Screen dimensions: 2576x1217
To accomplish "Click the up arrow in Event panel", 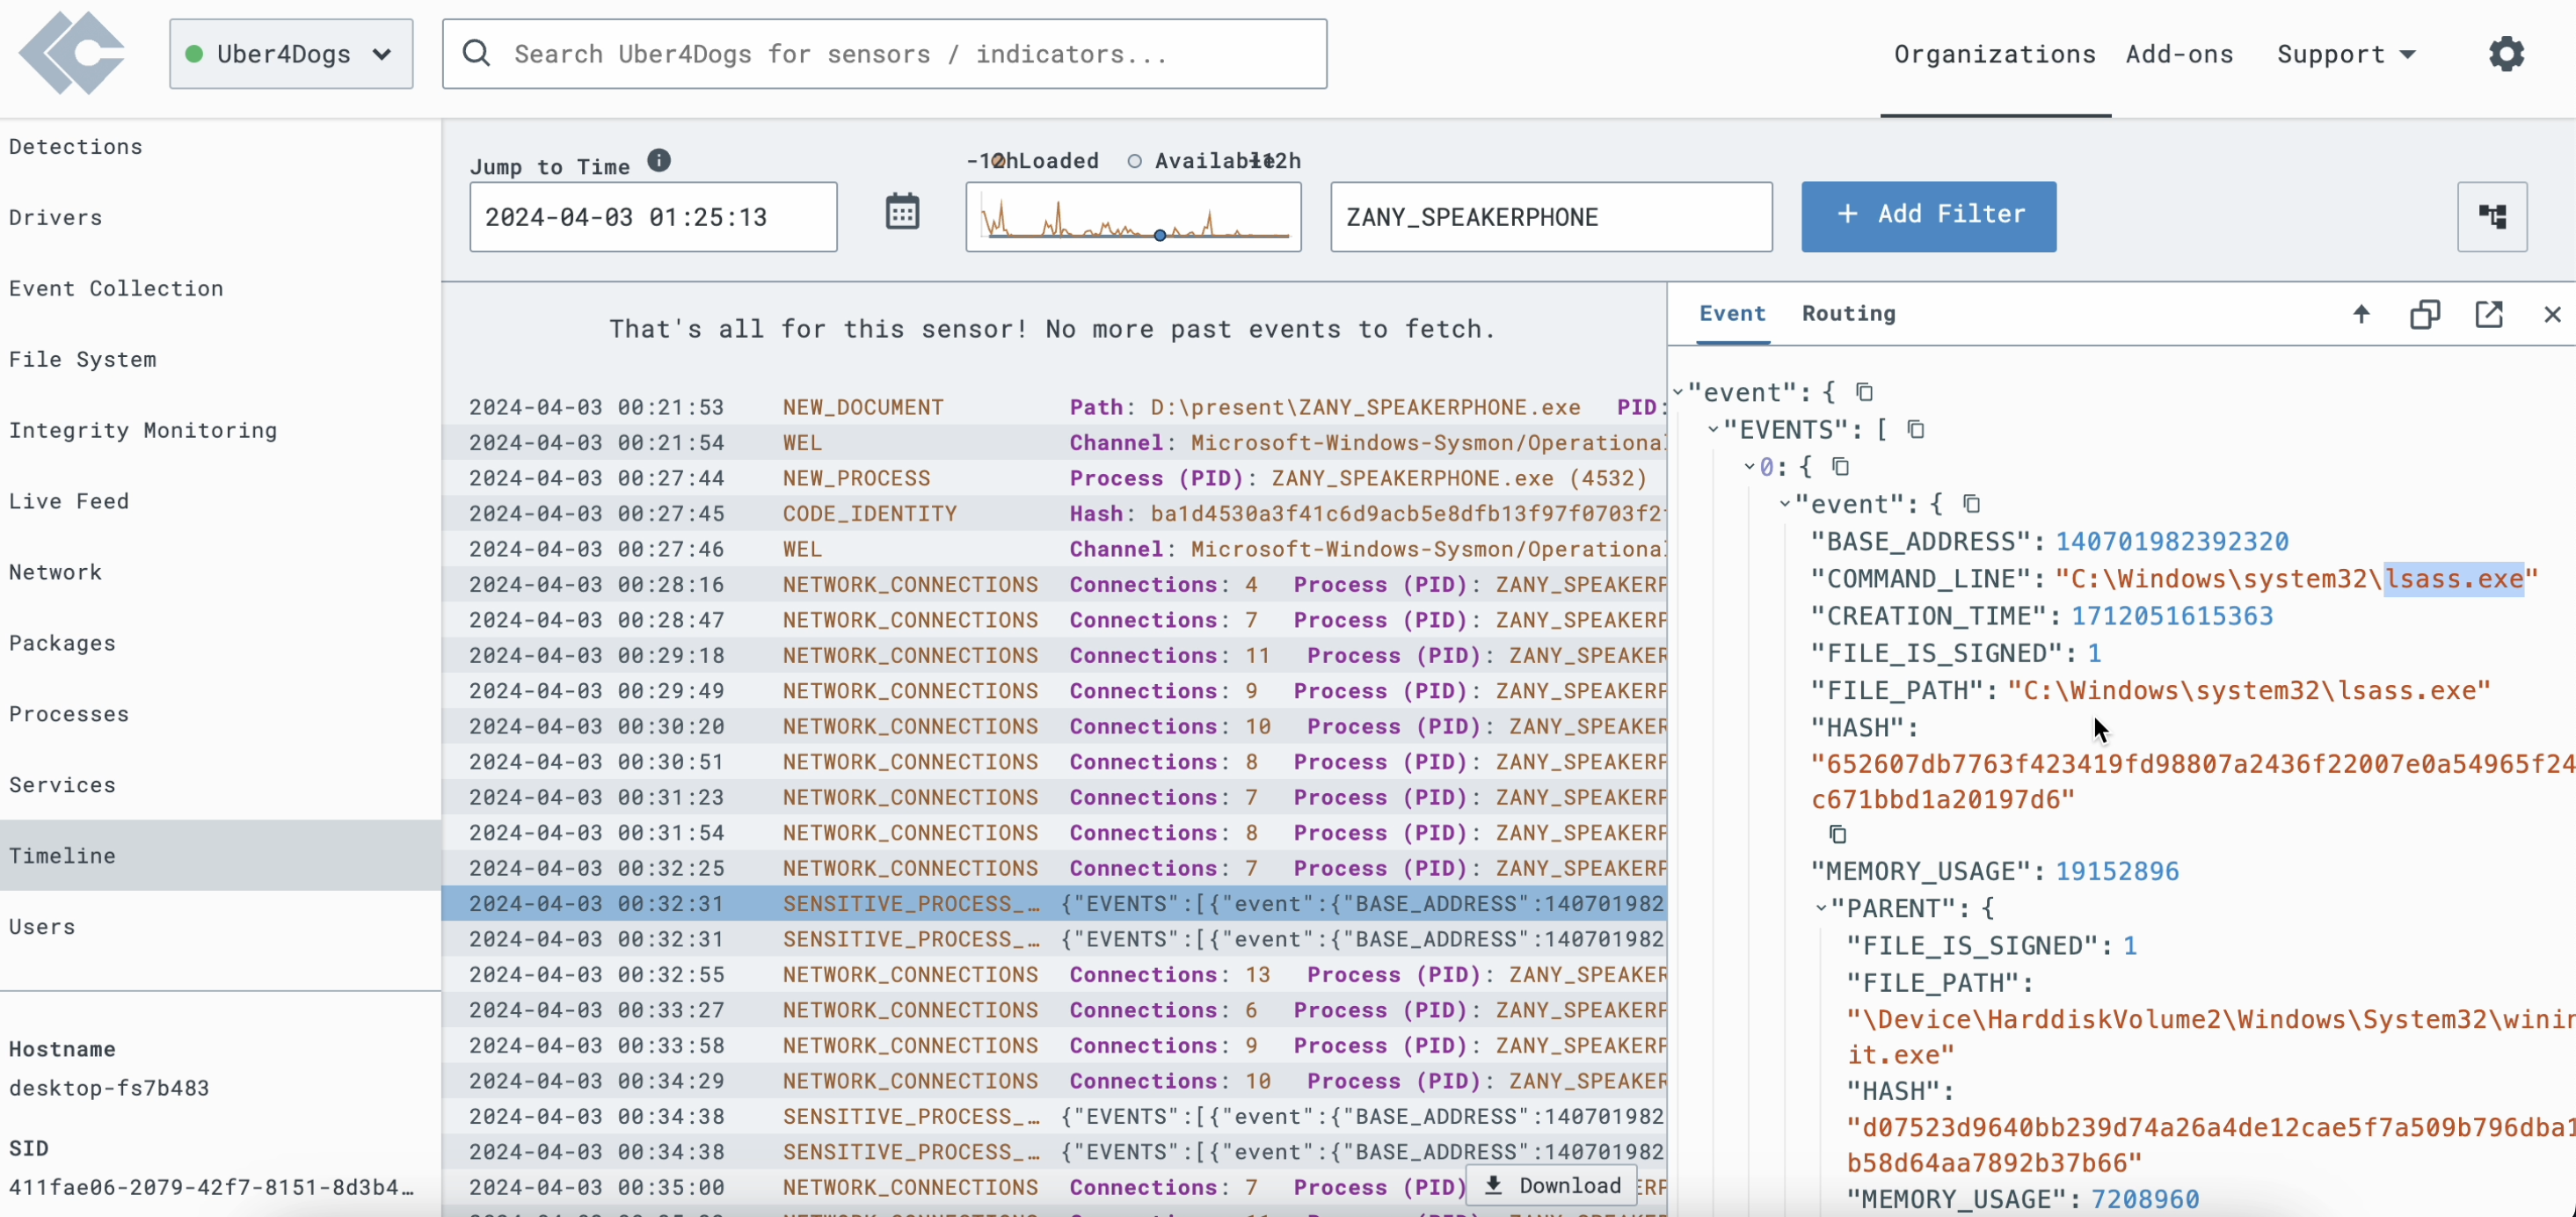I will tap(2361, 314).
